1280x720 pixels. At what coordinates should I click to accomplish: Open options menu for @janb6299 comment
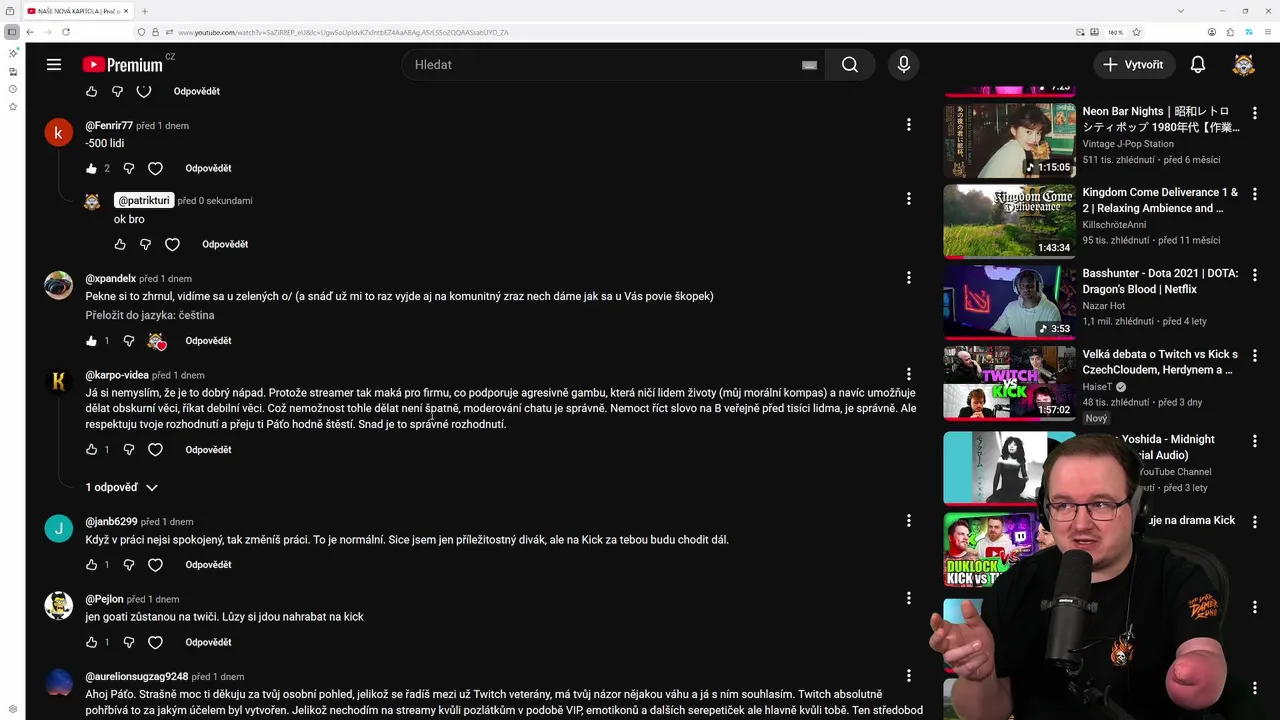(x=908, y=520)
